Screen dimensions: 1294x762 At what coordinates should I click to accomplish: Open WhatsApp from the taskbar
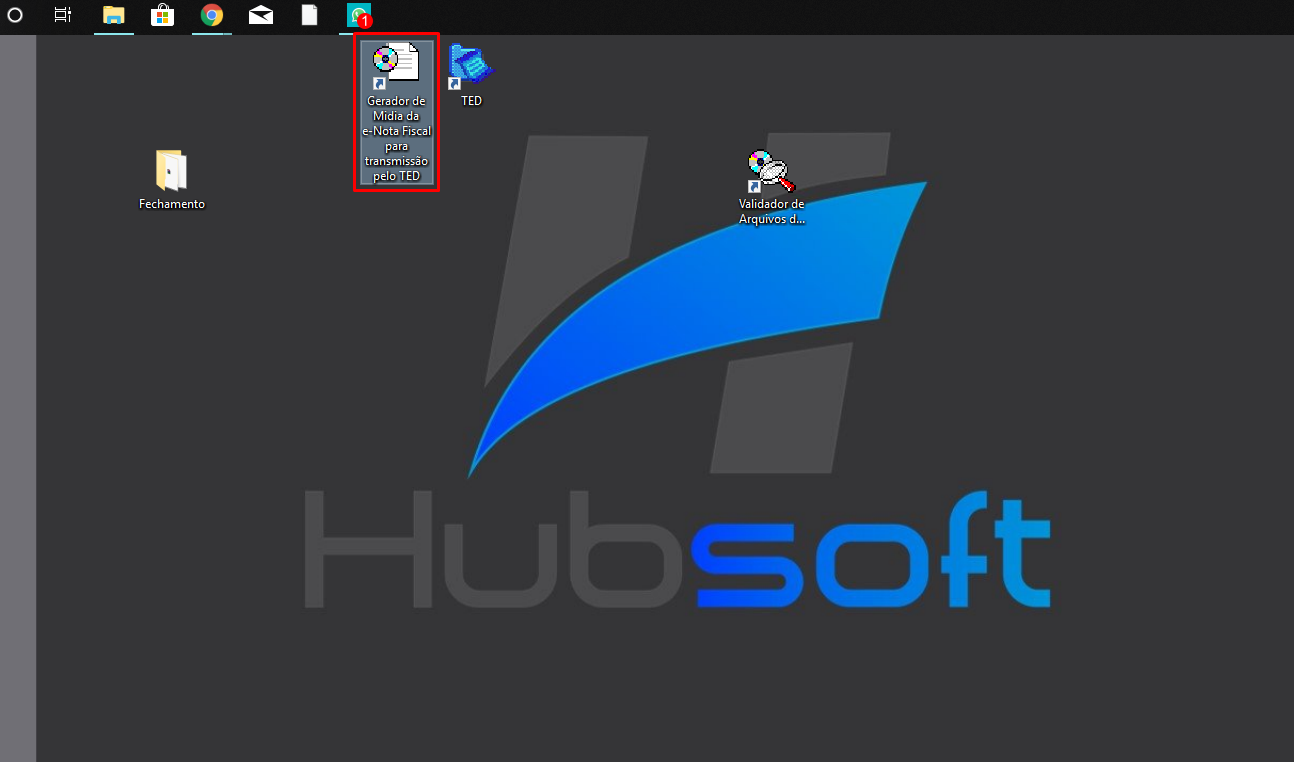pos(358,15)
